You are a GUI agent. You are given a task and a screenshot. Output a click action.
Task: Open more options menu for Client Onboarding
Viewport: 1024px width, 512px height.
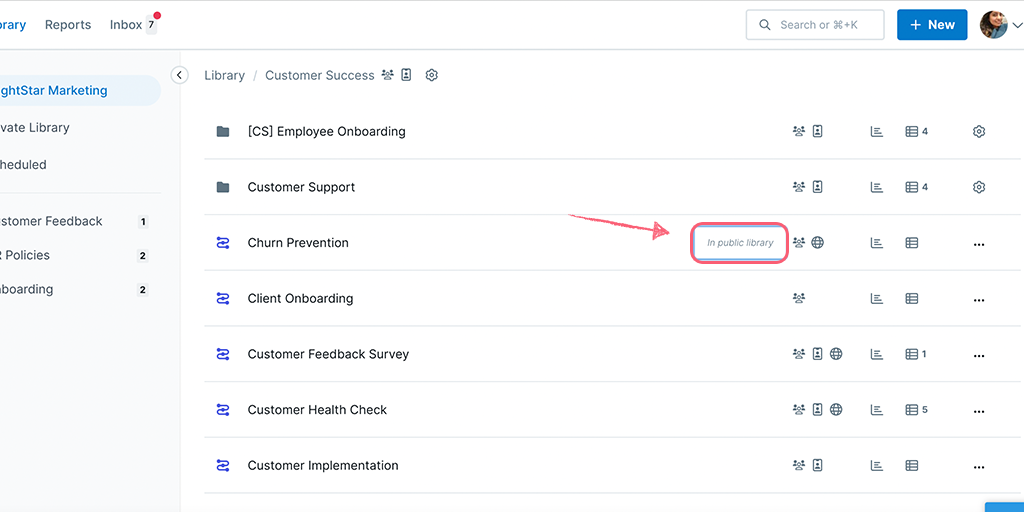point(979,299)
